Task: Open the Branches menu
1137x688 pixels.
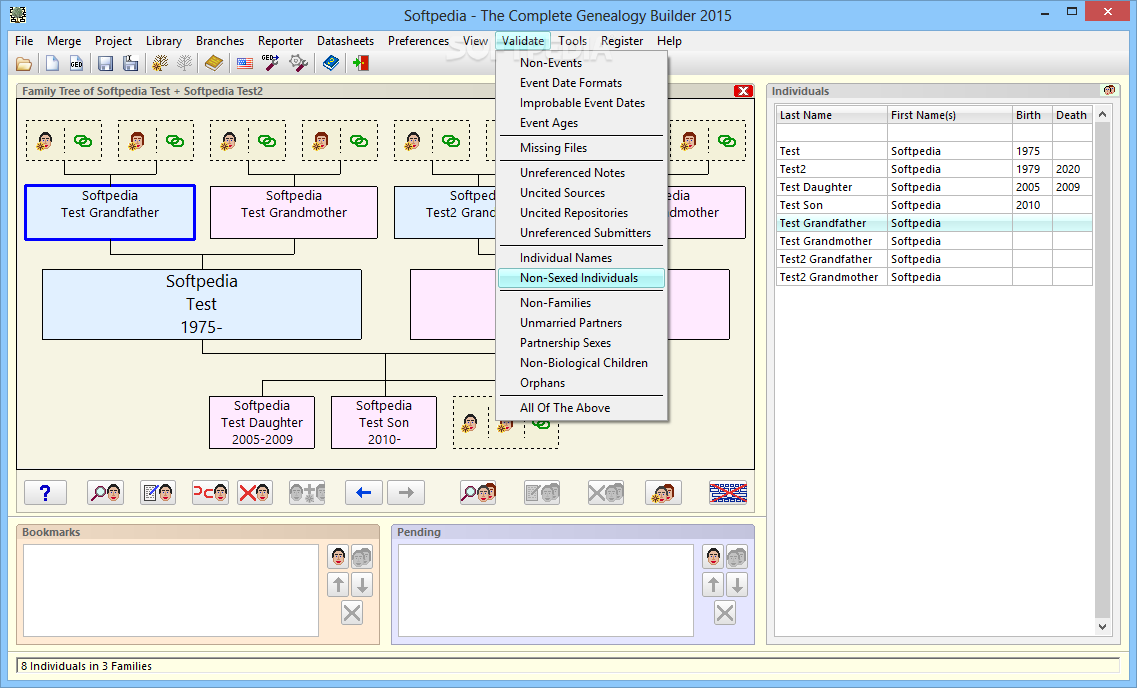Action: coord(220,41)
